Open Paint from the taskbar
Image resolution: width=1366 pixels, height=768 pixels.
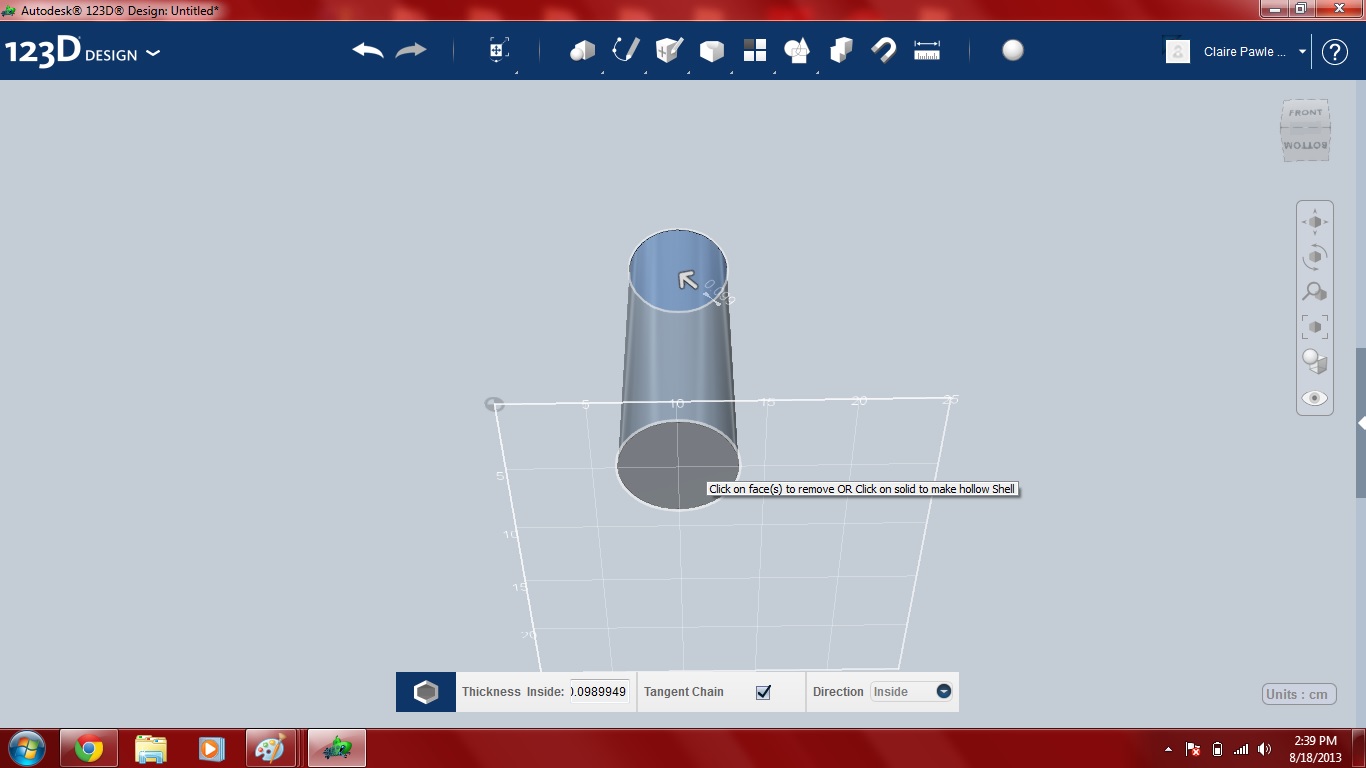[271, 748]
